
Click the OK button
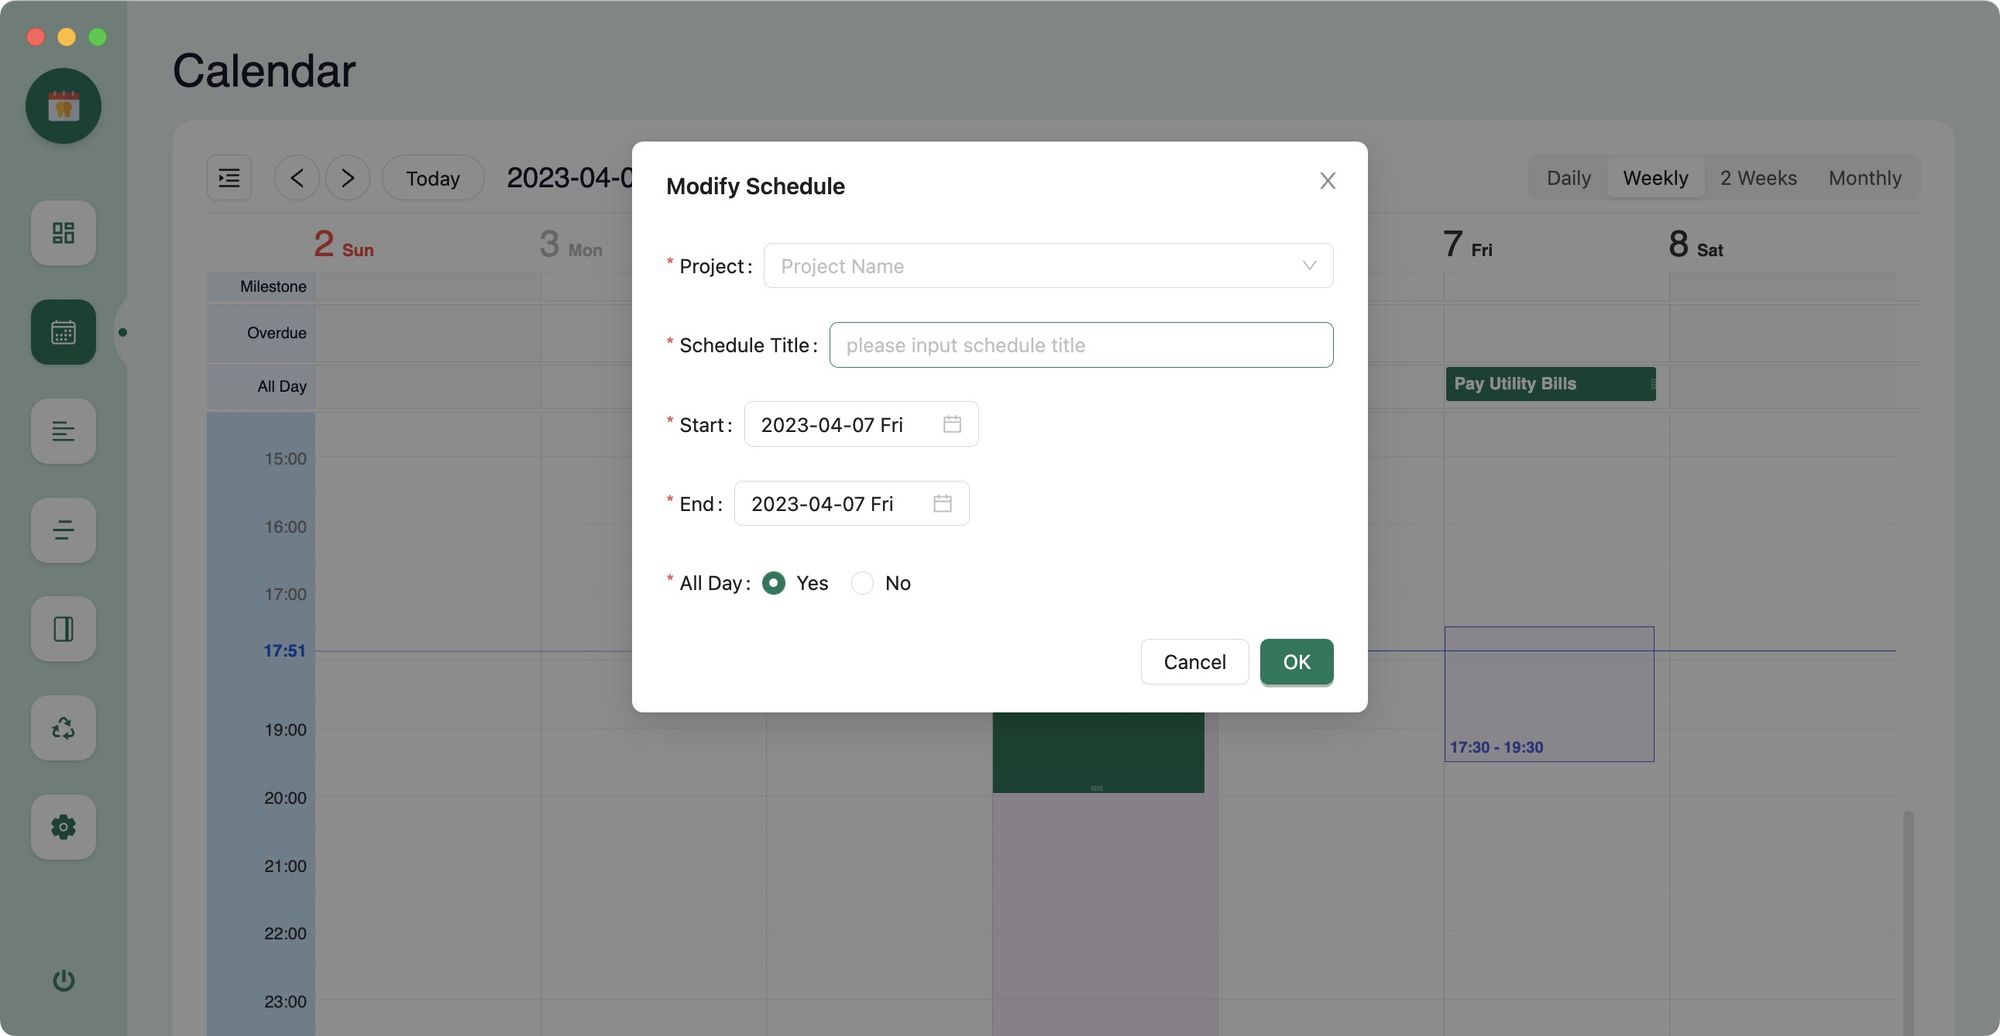click(x=1296, y=662)
